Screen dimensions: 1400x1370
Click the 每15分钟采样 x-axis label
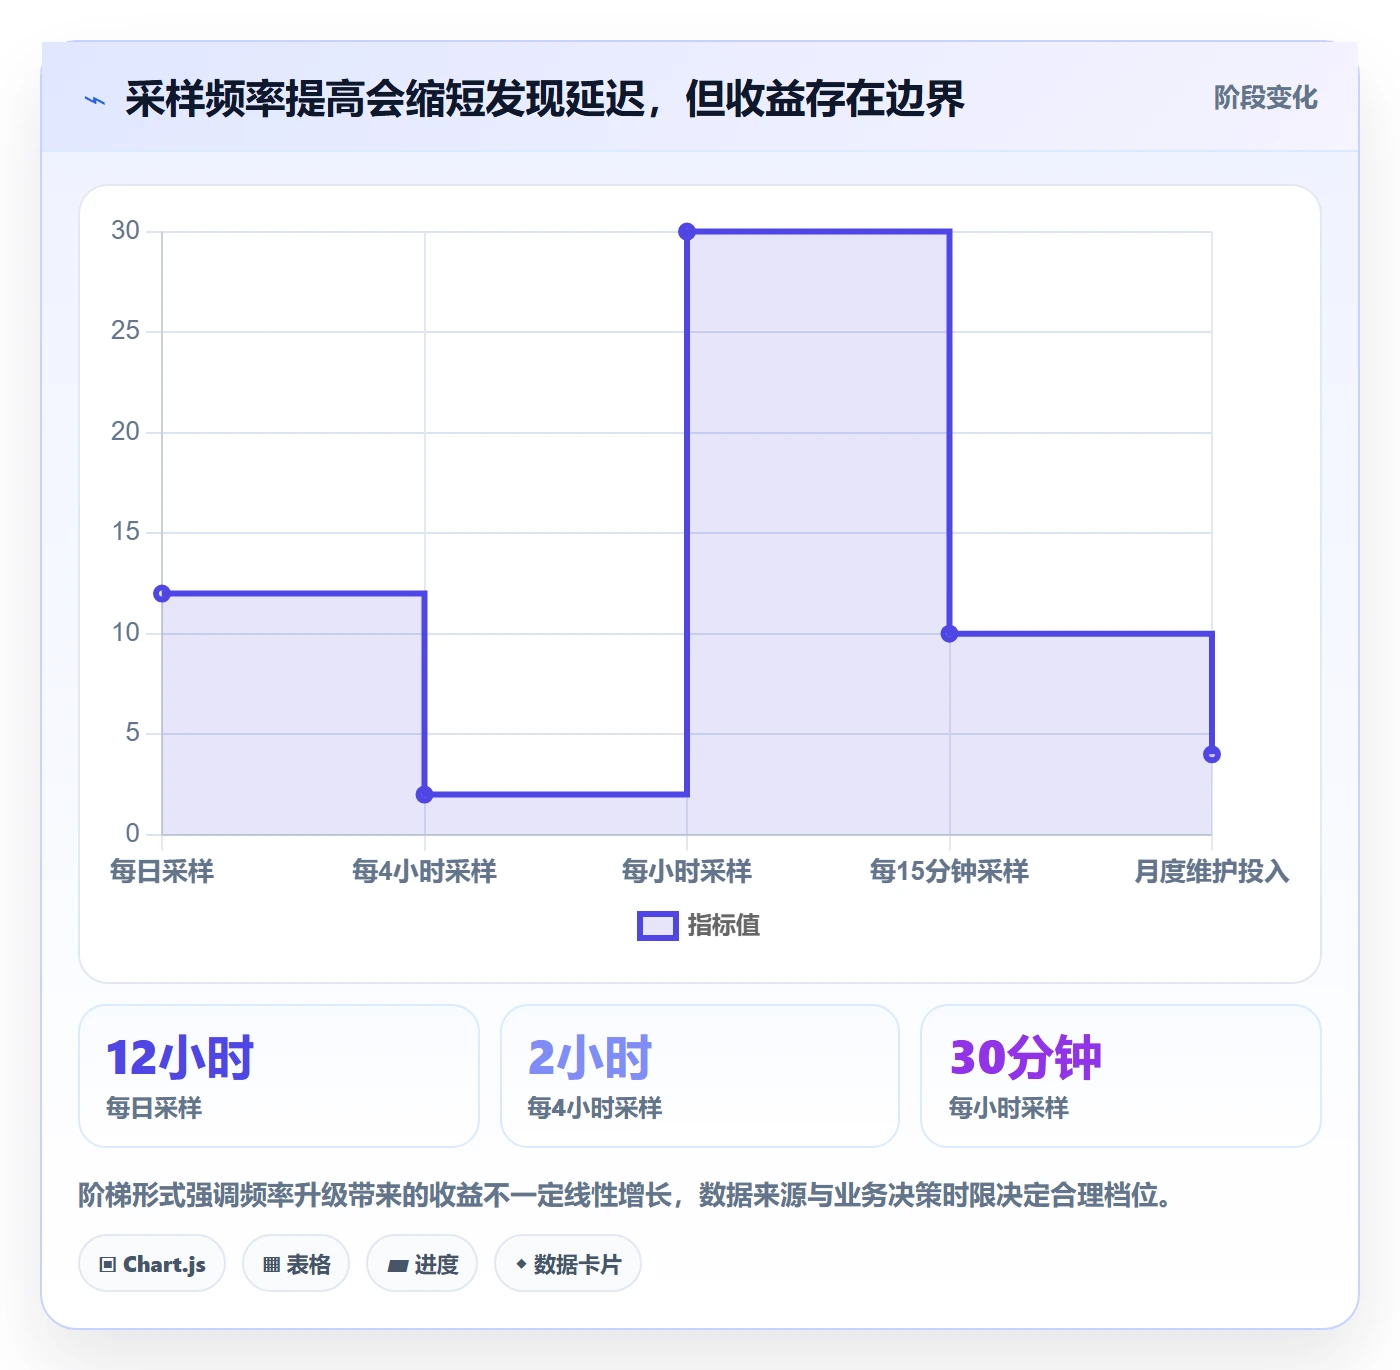pos(950,871)
